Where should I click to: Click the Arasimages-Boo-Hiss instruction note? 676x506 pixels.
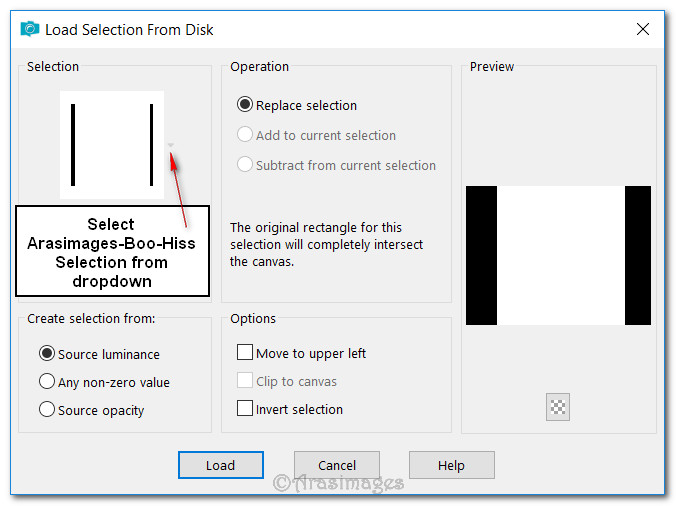(111, 252)
